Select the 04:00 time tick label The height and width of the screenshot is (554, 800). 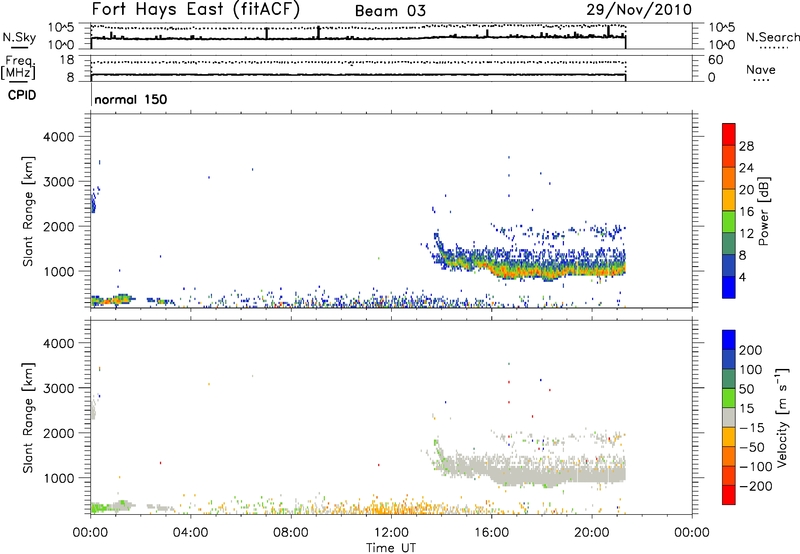(190, 533)
